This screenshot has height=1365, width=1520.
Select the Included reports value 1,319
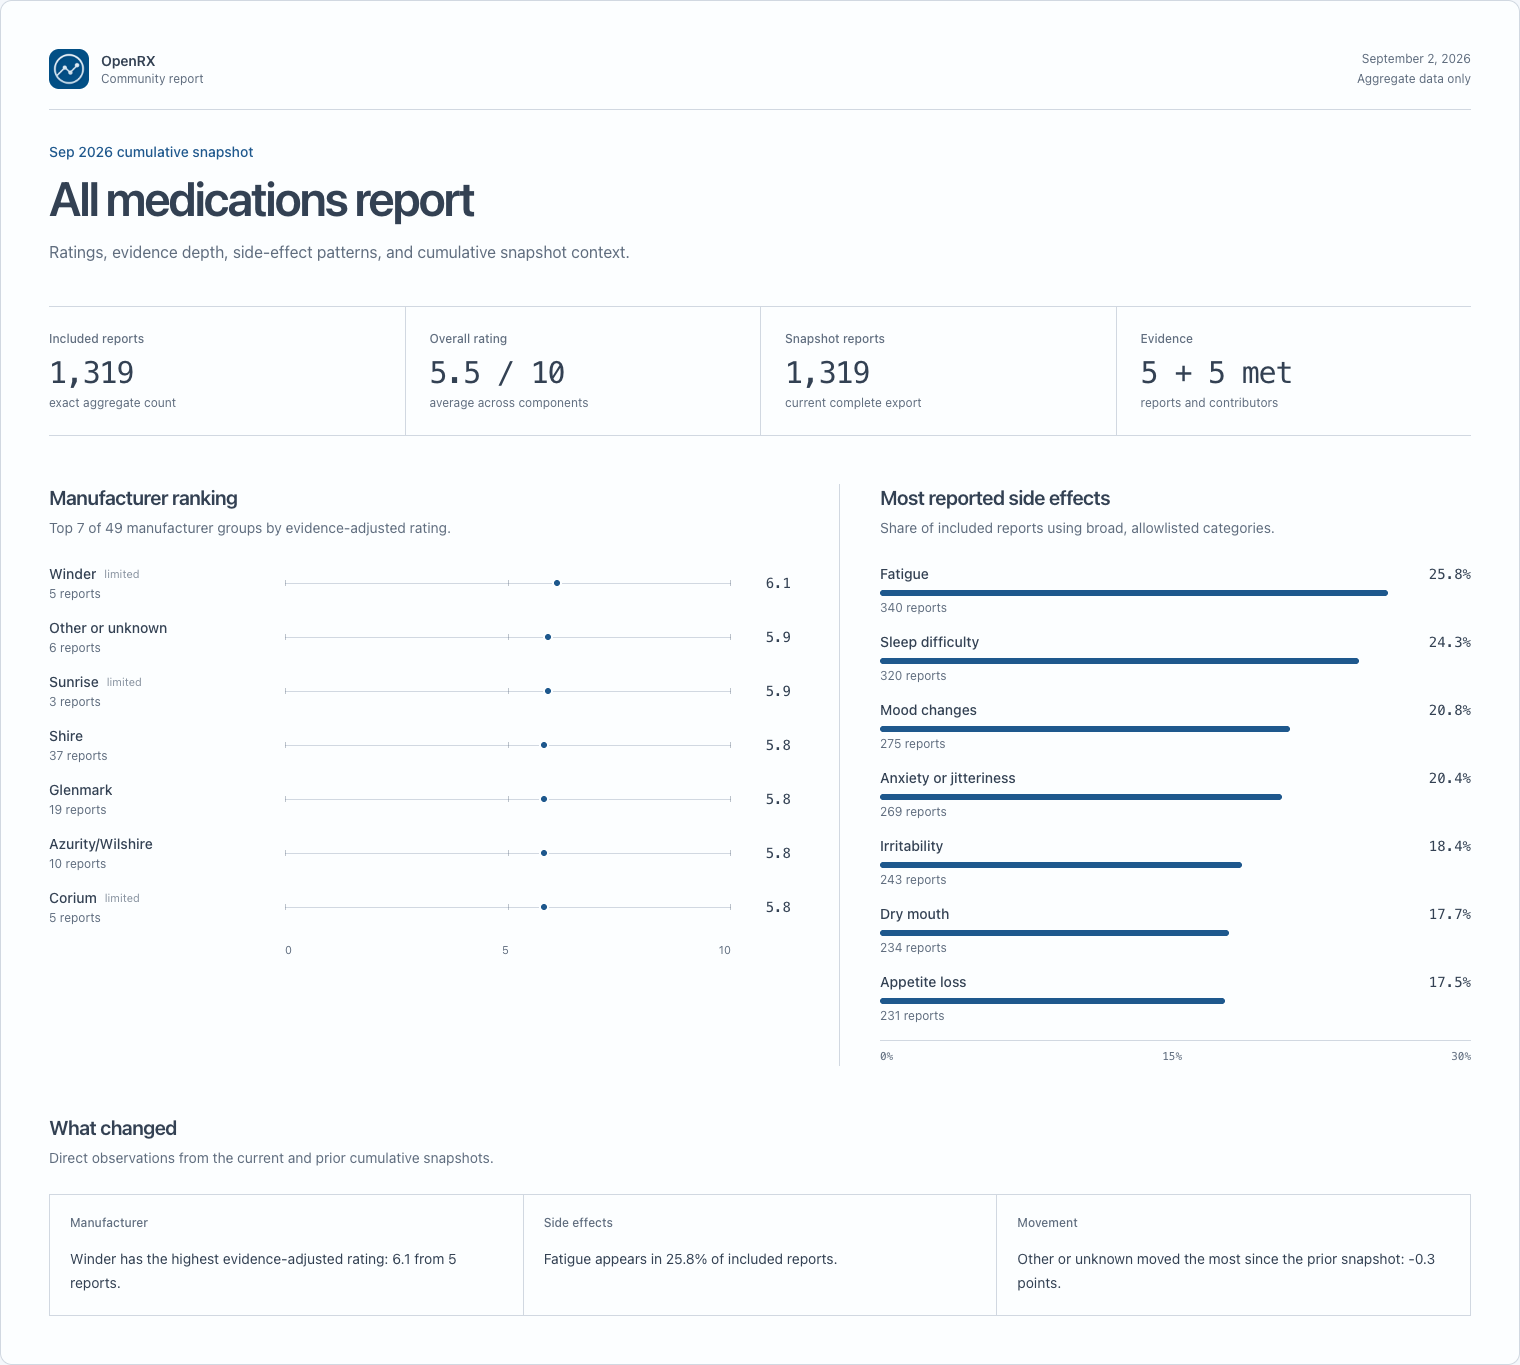pos(91,373)
